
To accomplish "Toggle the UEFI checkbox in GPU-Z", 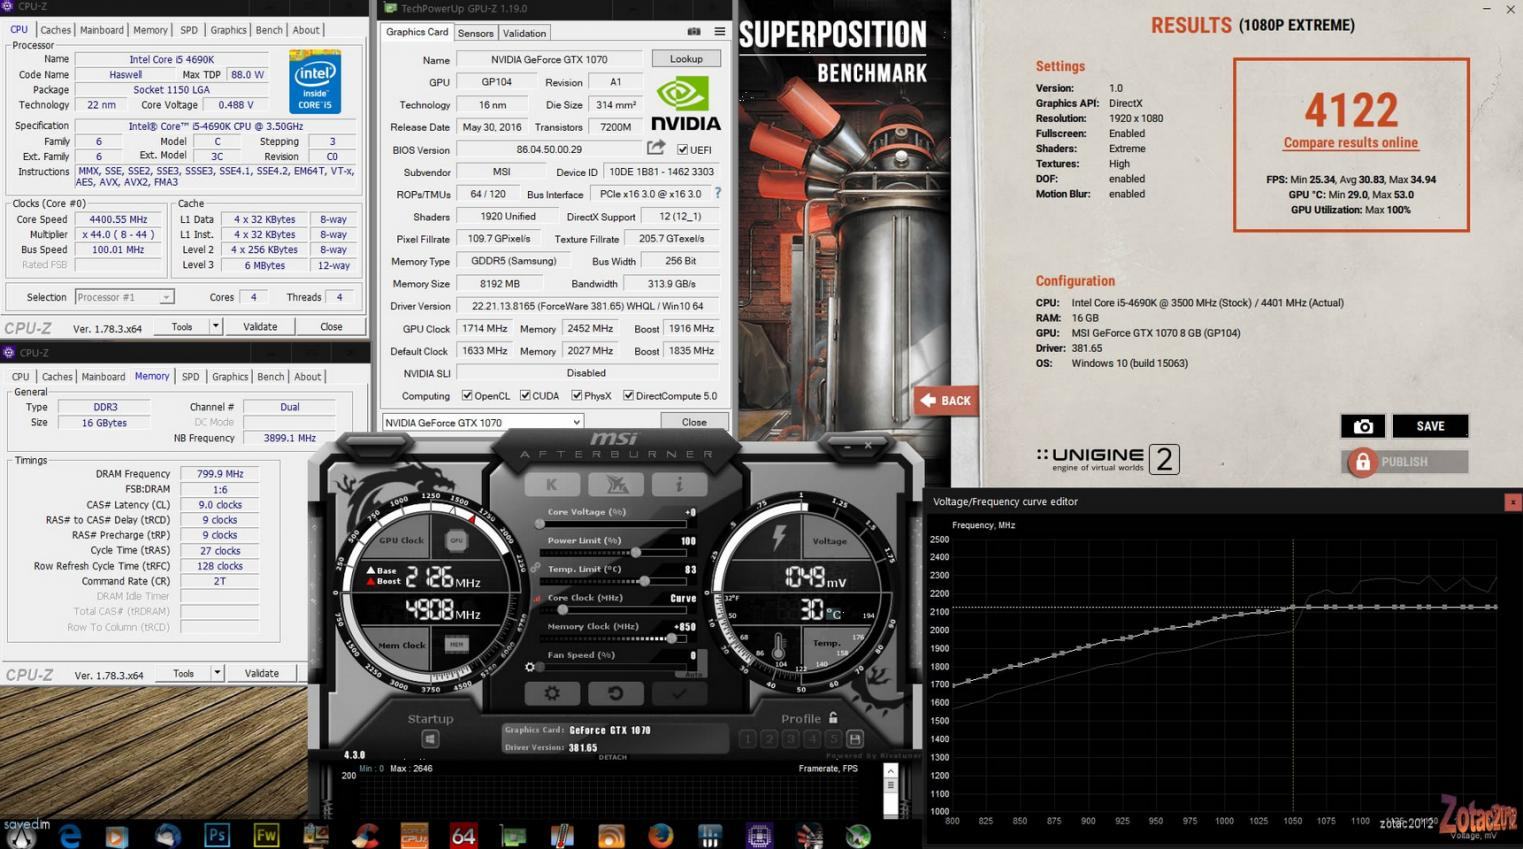I will point(682,149).
